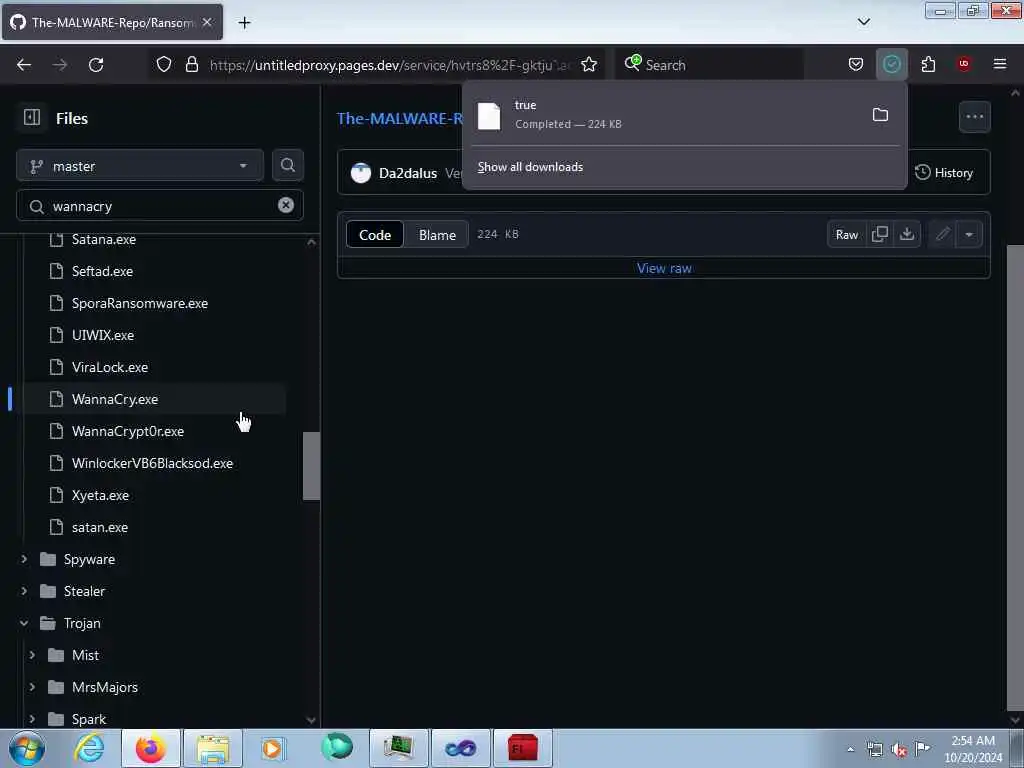1024x768 pixels.
Task: Expand the Mist folder
Action: click(32, 655)
